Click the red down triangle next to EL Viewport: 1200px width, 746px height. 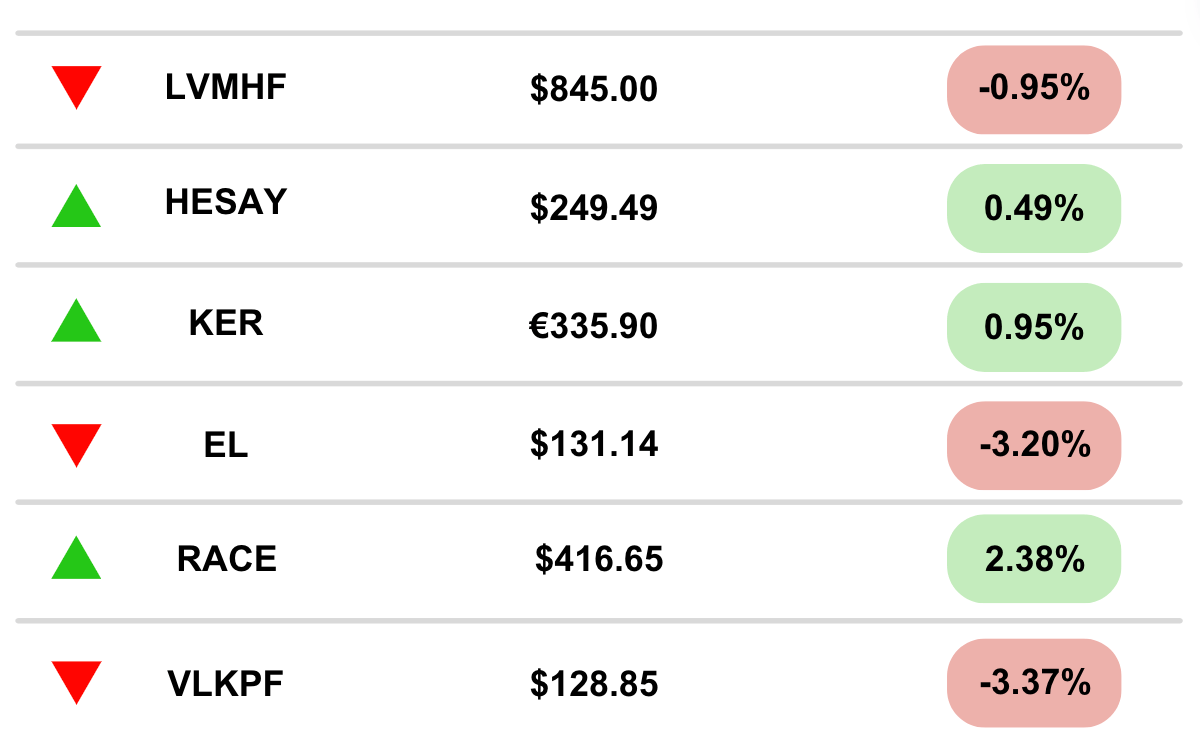76,445
